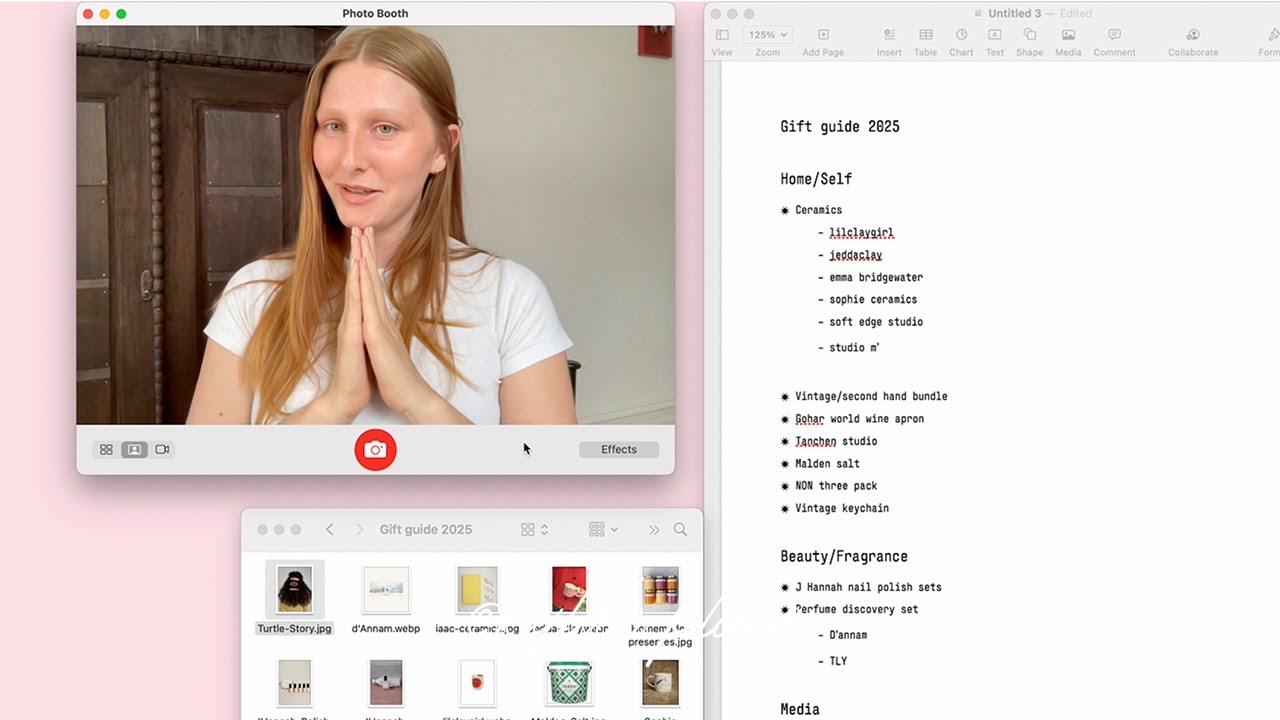Click the 'soft edge studio' list entry
Image resolution: width=1280 pixels, height=720 pixels.
pos(876,322)
